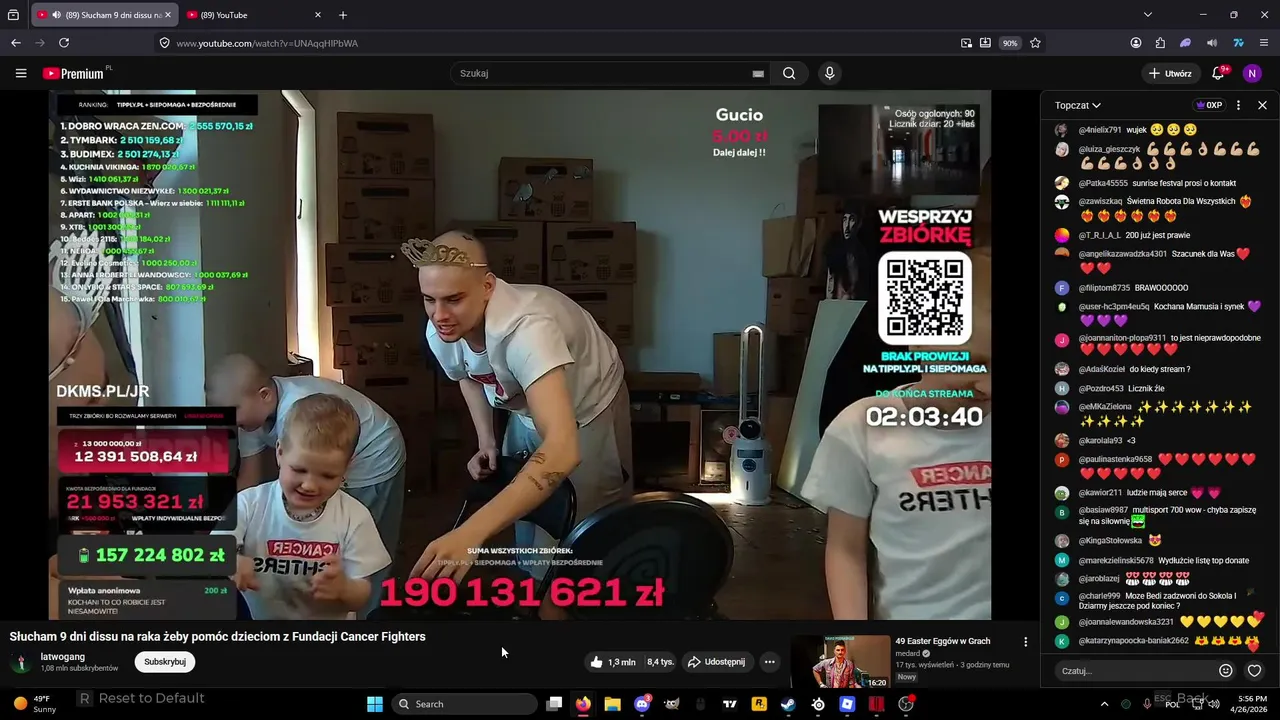Click the tray microphone icon
Image resolution: width=1280 pixels, height=720 pixels.
point(1147,704)
